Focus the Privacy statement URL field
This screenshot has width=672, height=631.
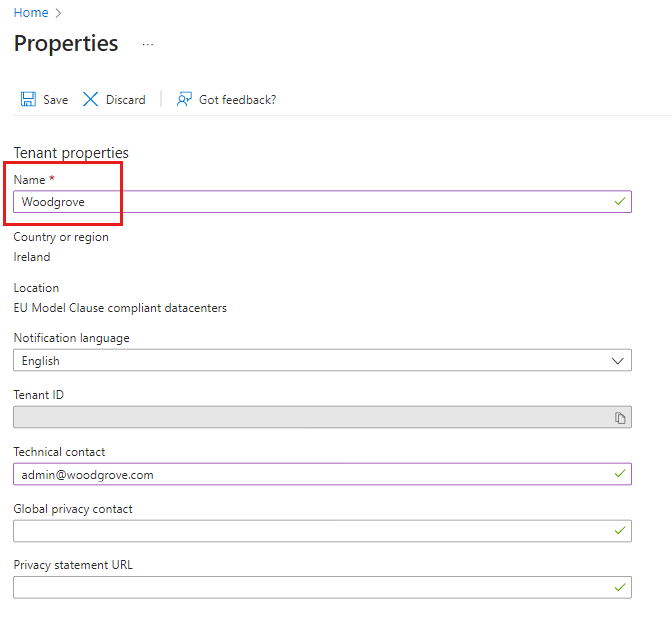point(300,588)
